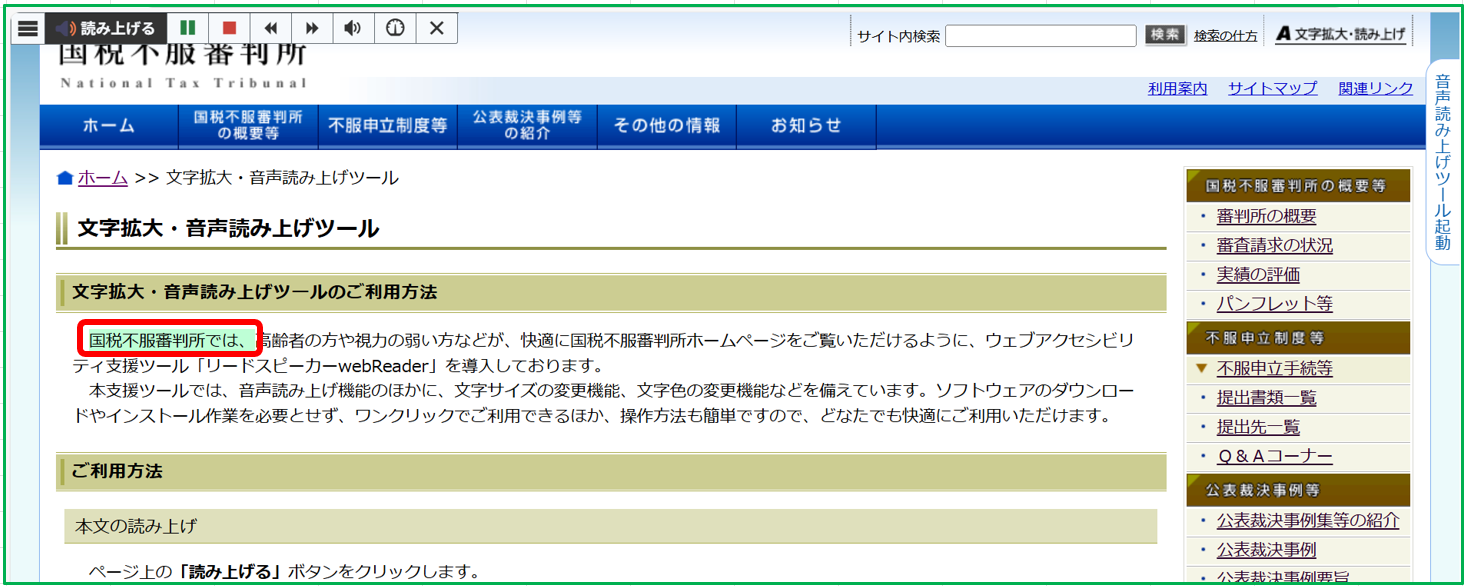The width and height of the screenshot is (1464, 586).
Task: Expand the 不服申立手続等 sidebar item
Action: tap(1273, 369)
